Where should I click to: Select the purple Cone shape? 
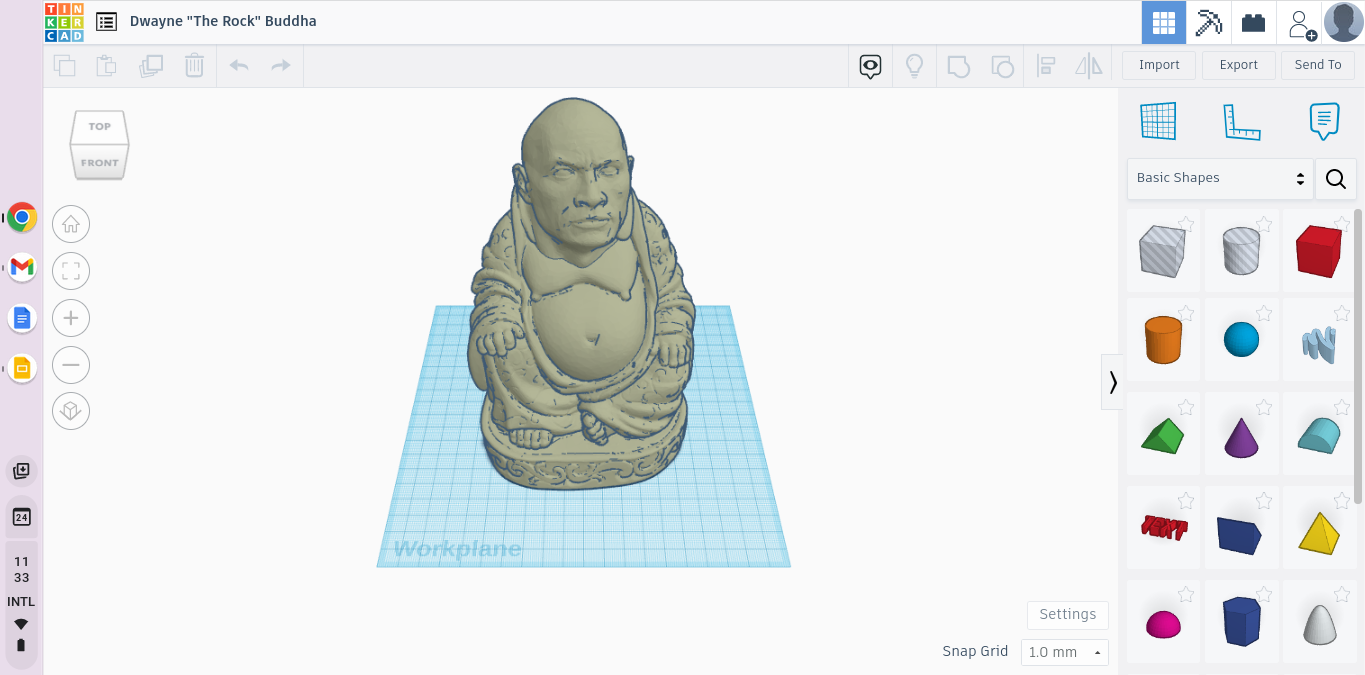click(1241, 437)
